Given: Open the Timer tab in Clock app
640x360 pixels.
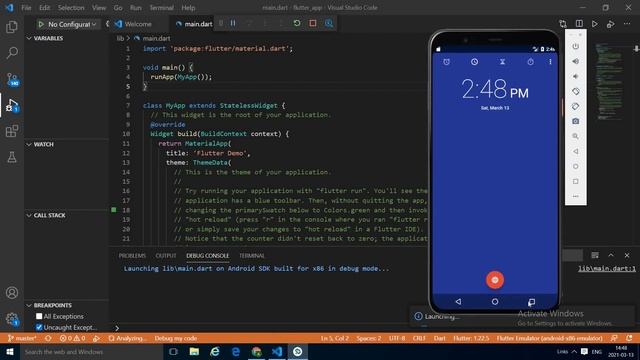Looking at the screenshot, I should coord(502,62).
